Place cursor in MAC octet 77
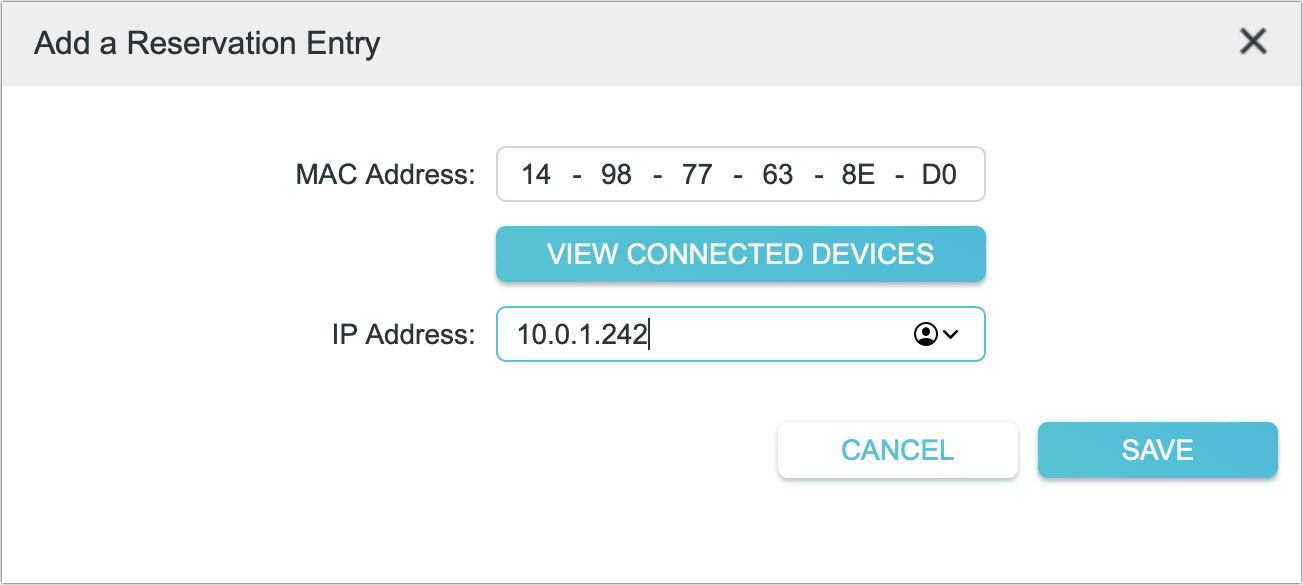The height and width of the screenshot is (585, 1303). 696,175
